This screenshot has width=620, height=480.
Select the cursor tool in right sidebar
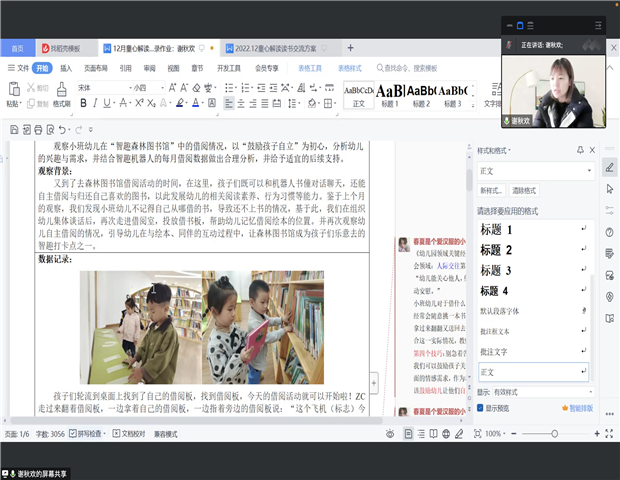610,189
